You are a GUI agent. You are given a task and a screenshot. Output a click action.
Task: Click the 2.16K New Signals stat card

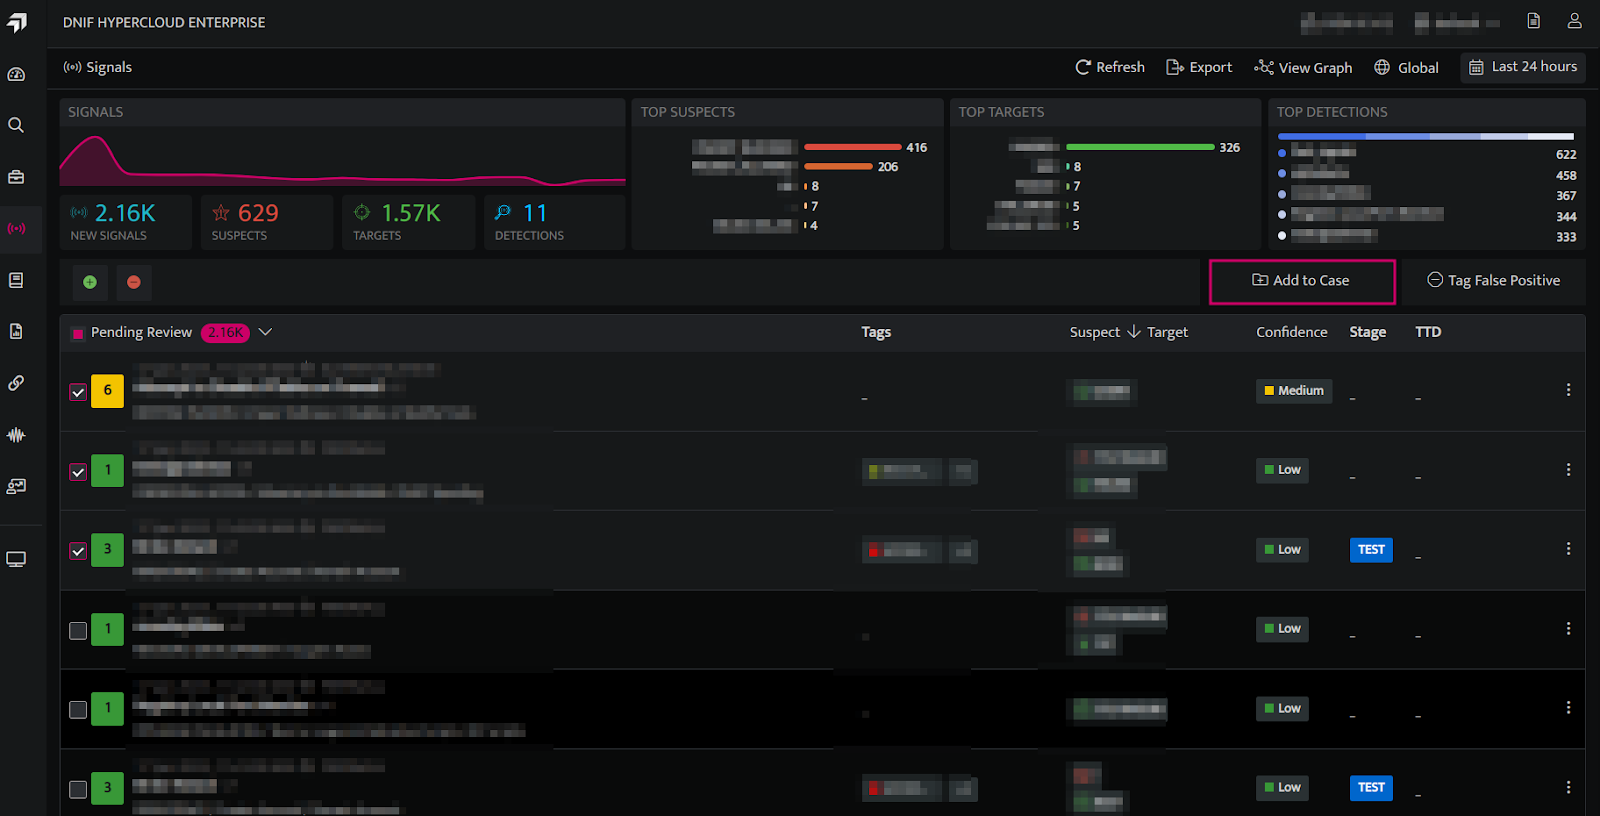(x=126, y=222)
